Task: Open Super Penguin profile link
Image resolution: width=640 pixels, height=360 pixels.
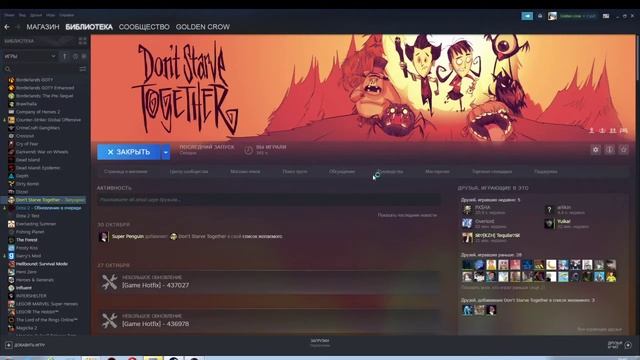Action: click(128, 236)
